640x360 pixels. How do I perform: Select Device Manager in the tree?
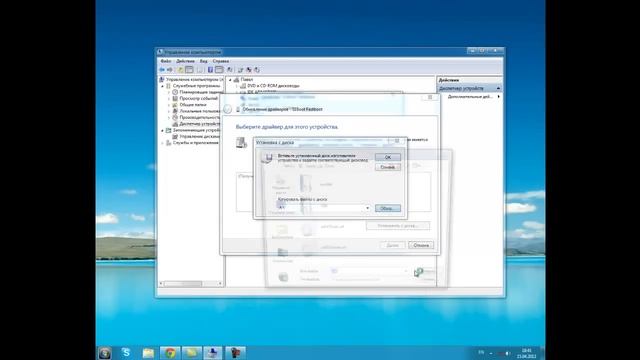coord(196,124)
